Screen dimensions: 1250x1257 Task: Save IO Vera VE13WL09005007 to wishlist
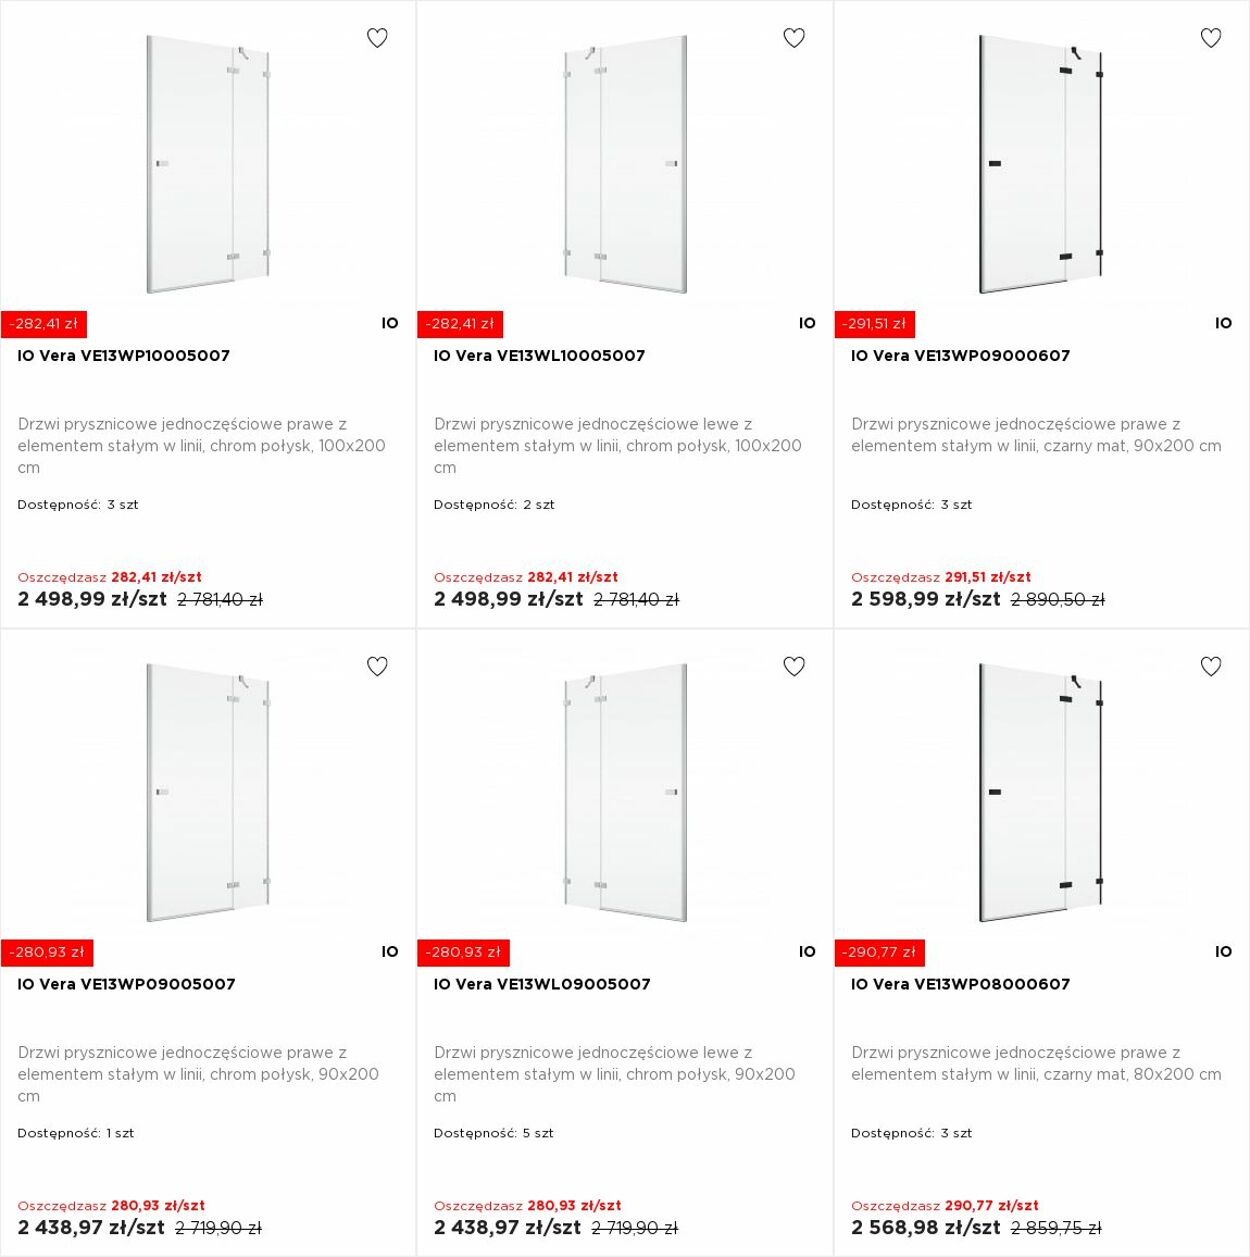click(x=794, y=666)
